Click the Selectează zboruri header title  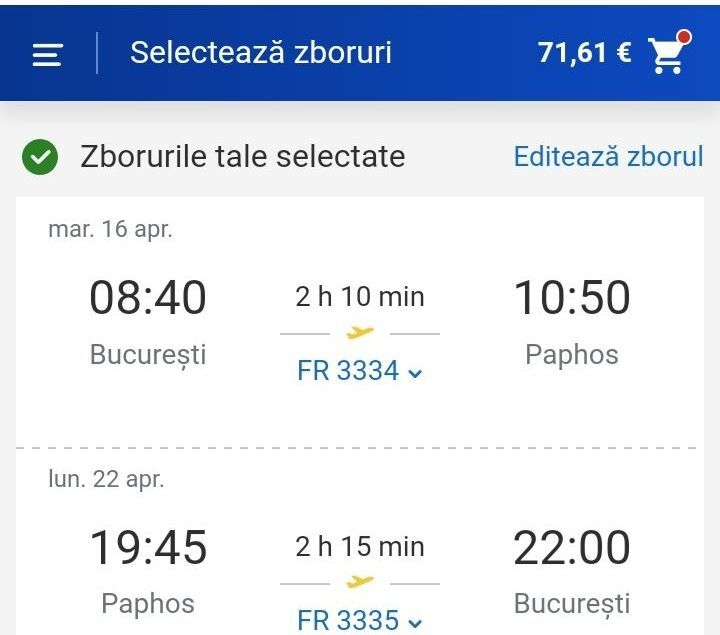pos(260,53)
